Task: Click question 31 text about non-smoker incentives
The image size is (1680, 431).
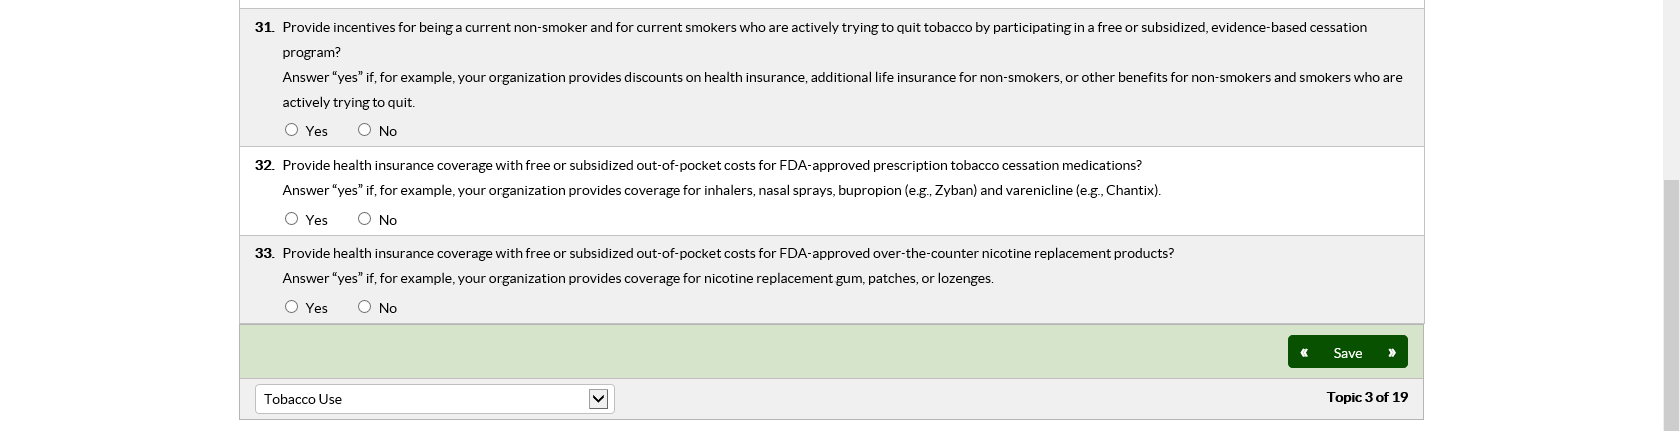Action: [824, 28]
